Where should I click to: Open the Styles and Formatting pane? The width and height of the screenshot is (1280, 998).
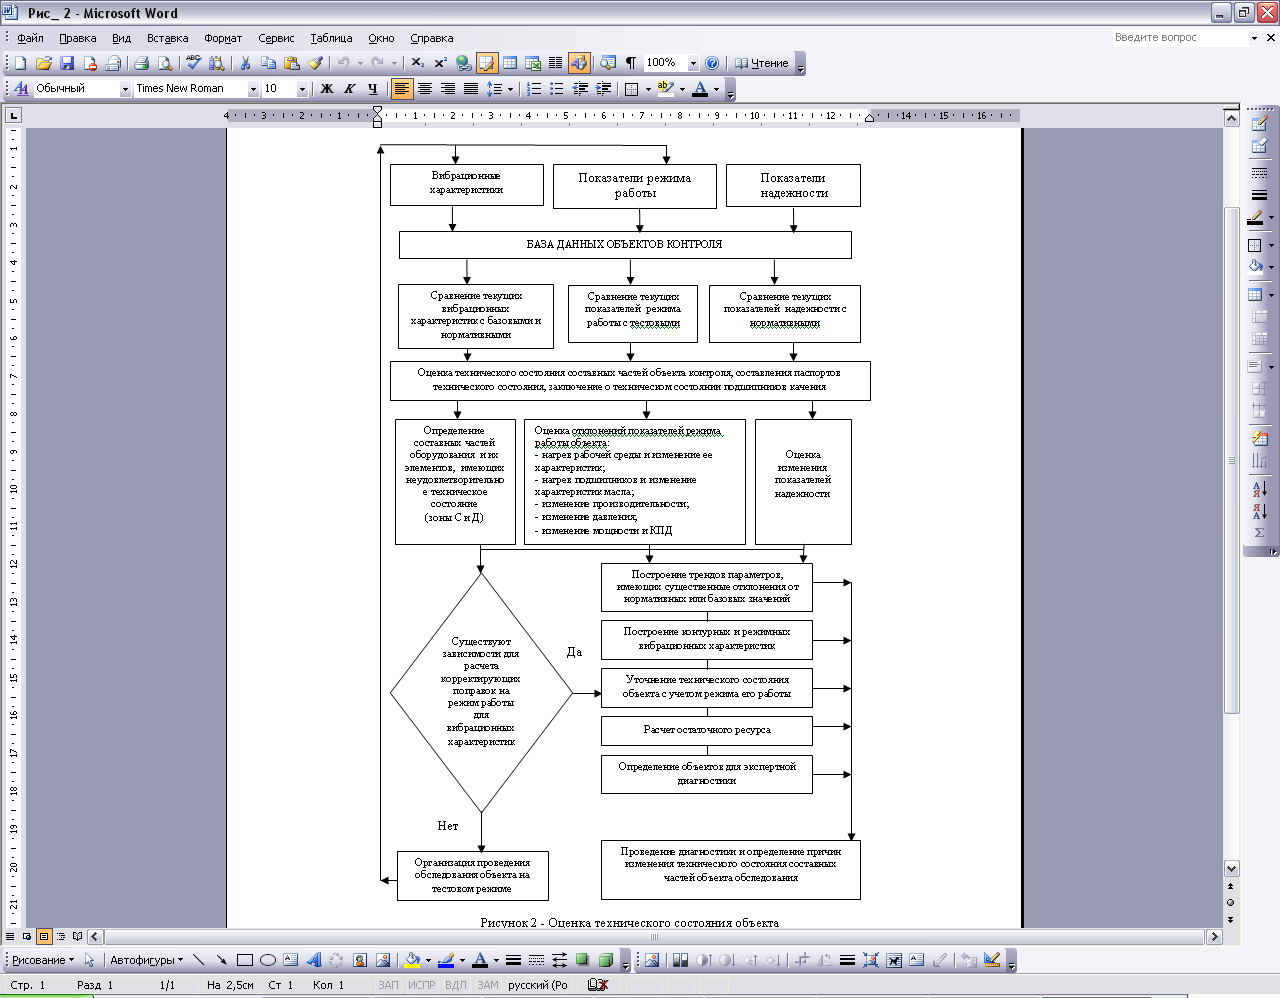pyautogui.click(x=20, y=89)
